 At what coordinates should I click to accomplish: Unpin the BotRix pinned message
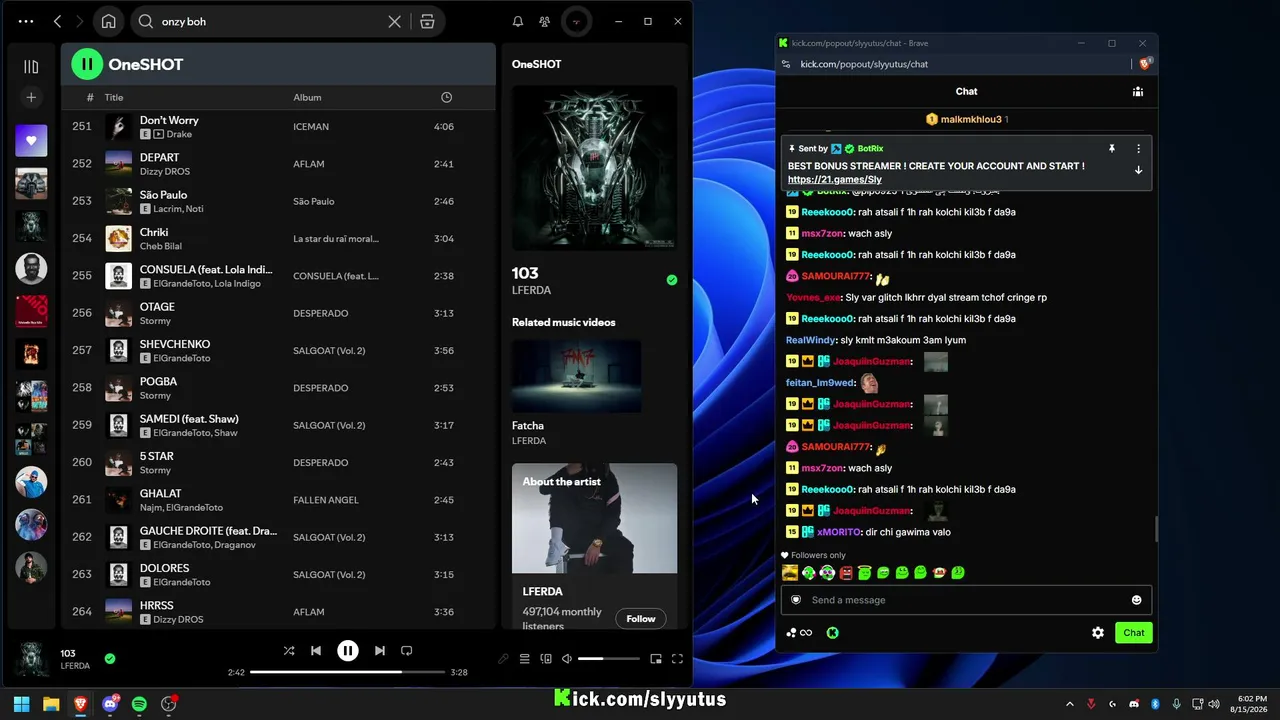[x=1111, y=149]
